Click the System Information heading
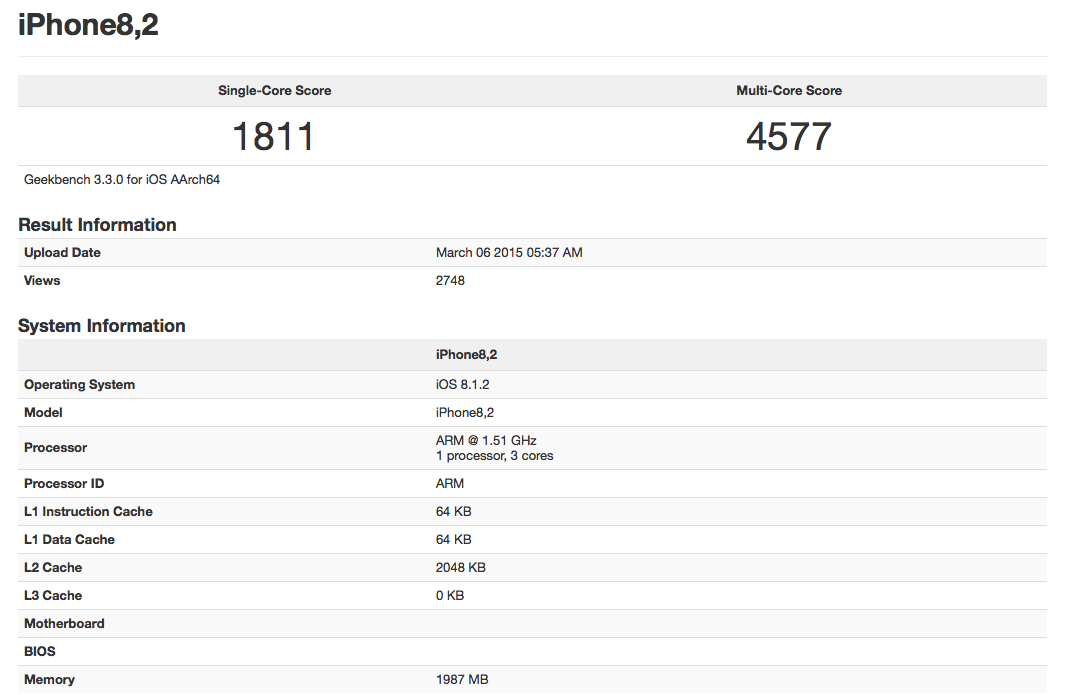This screenshot has height=695, width=1071. point(102,326)
